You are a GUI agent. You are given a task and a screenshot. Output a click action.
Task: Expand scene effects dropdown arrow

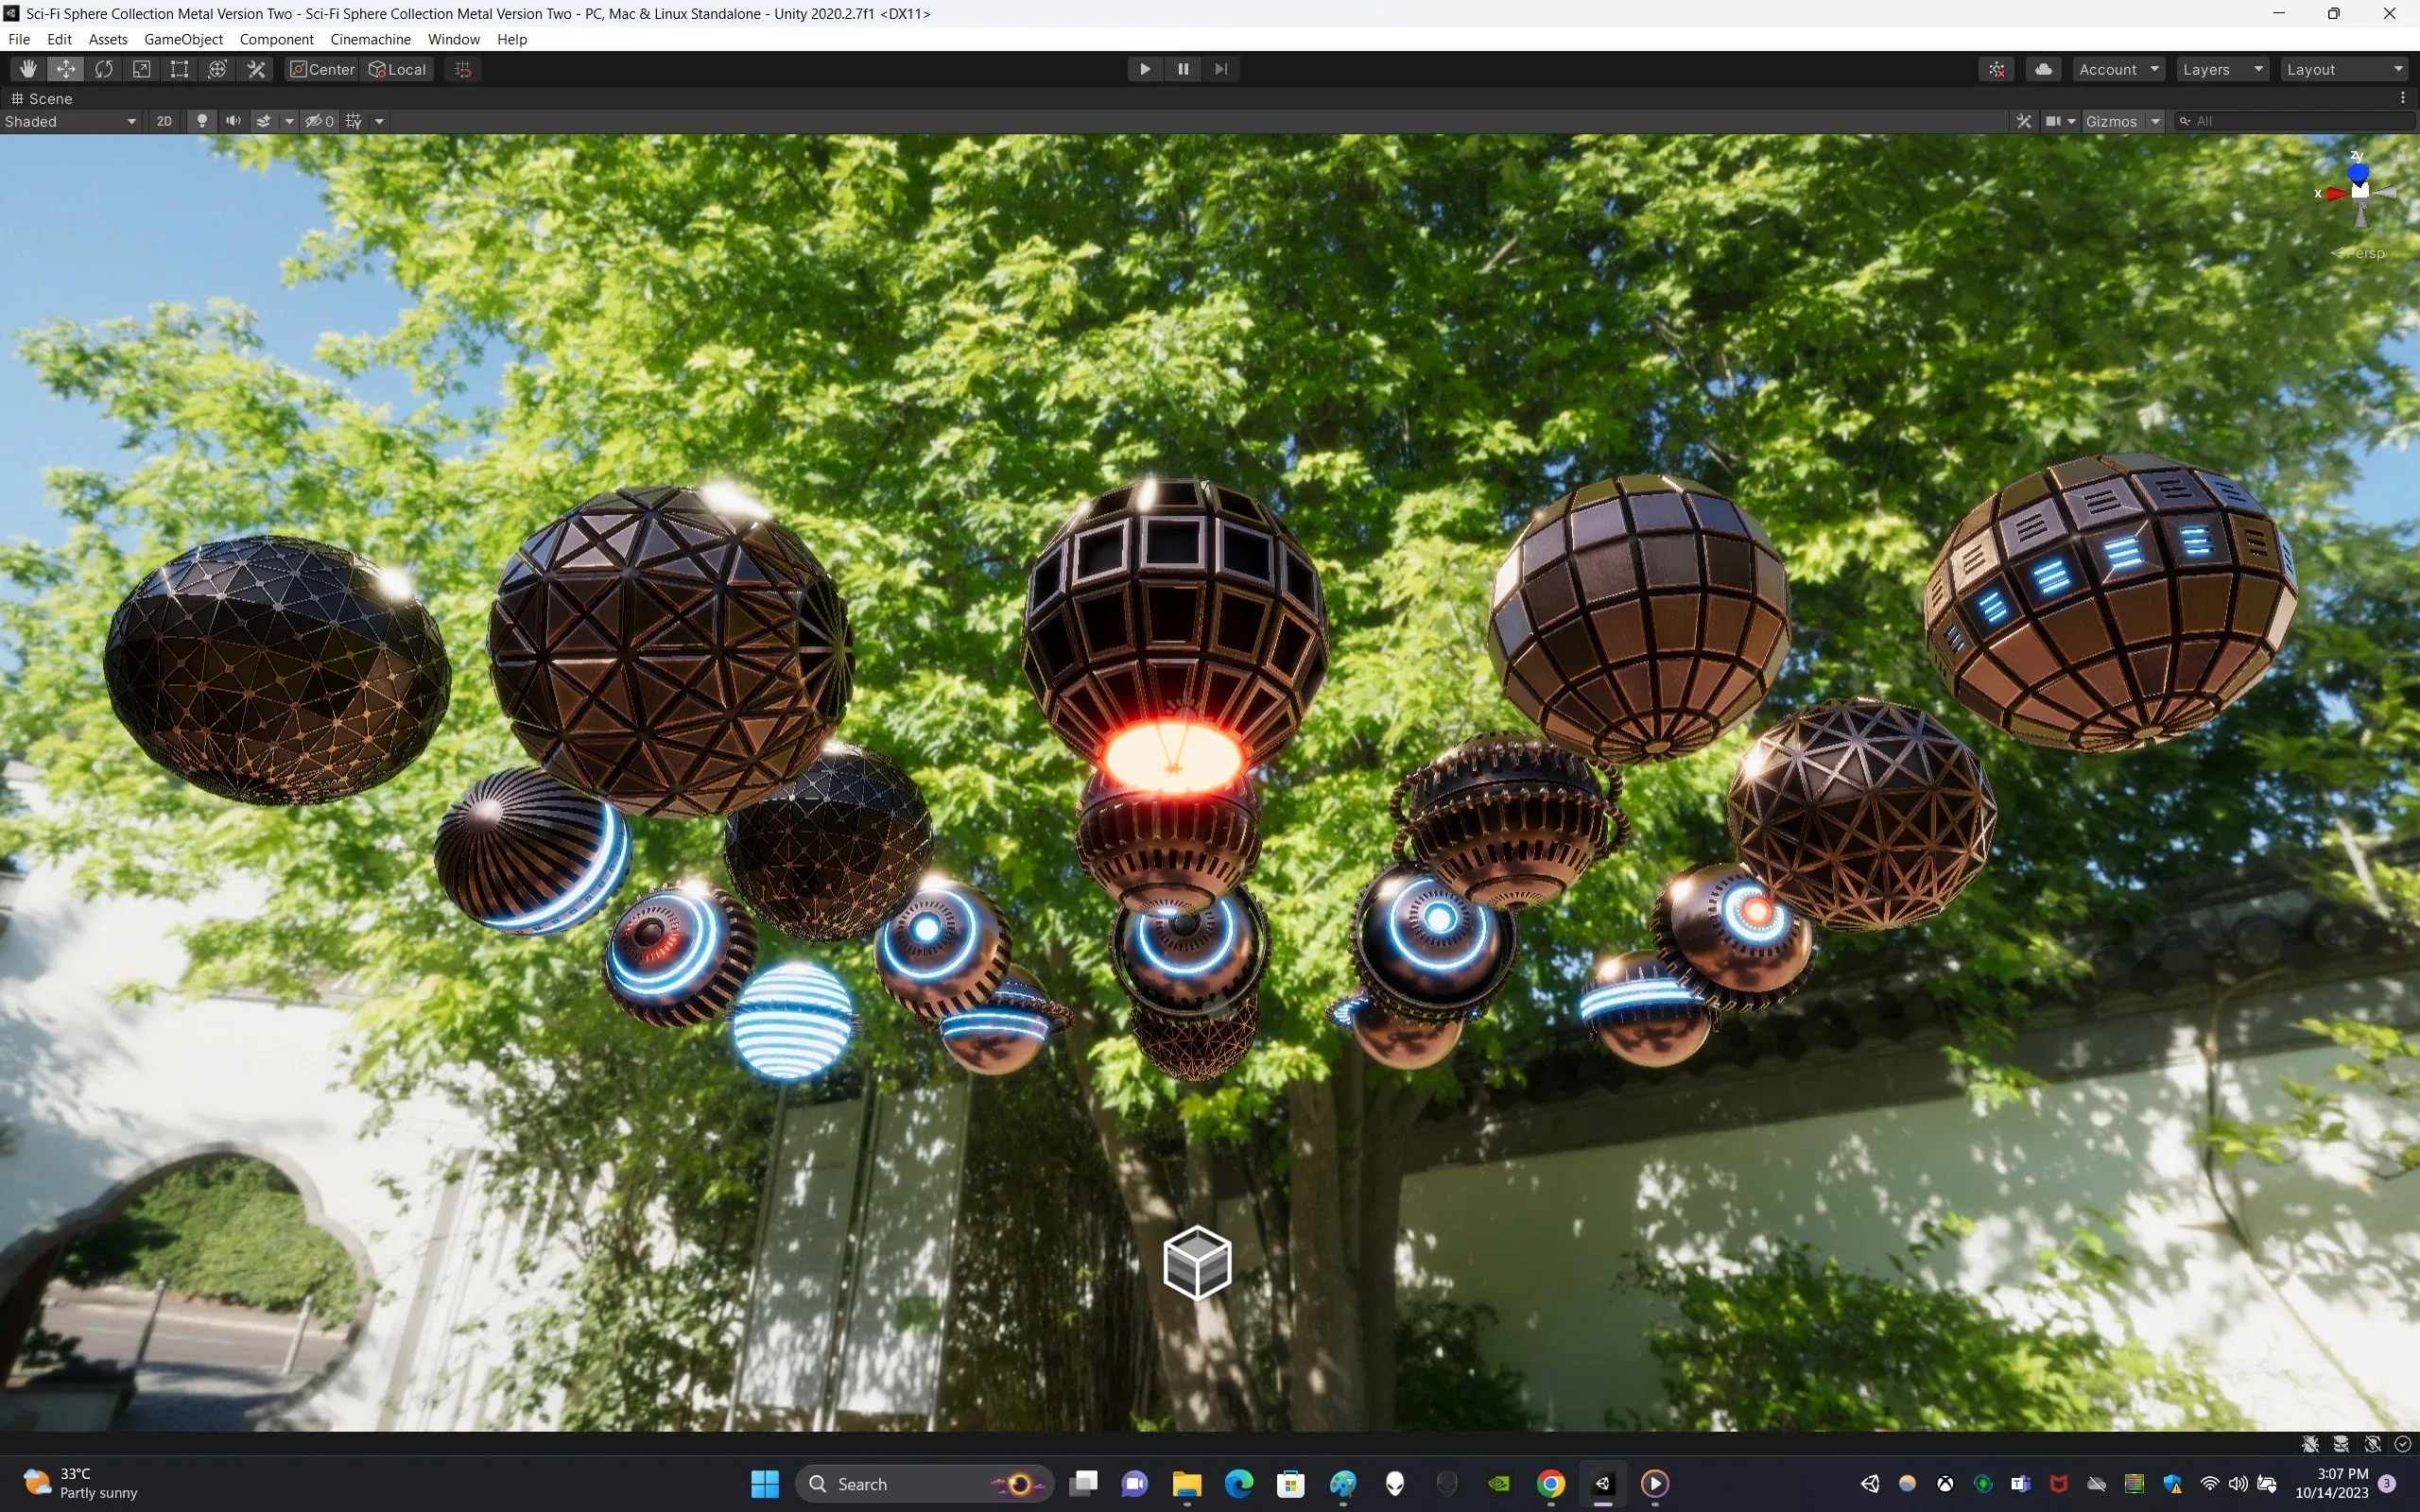289,121
